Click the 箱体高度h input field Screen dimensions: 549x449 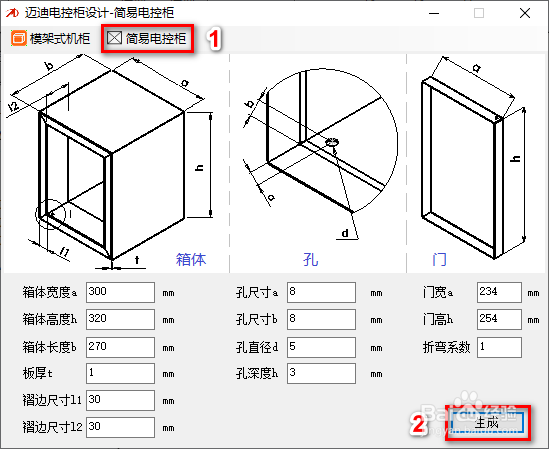[120, 319]
